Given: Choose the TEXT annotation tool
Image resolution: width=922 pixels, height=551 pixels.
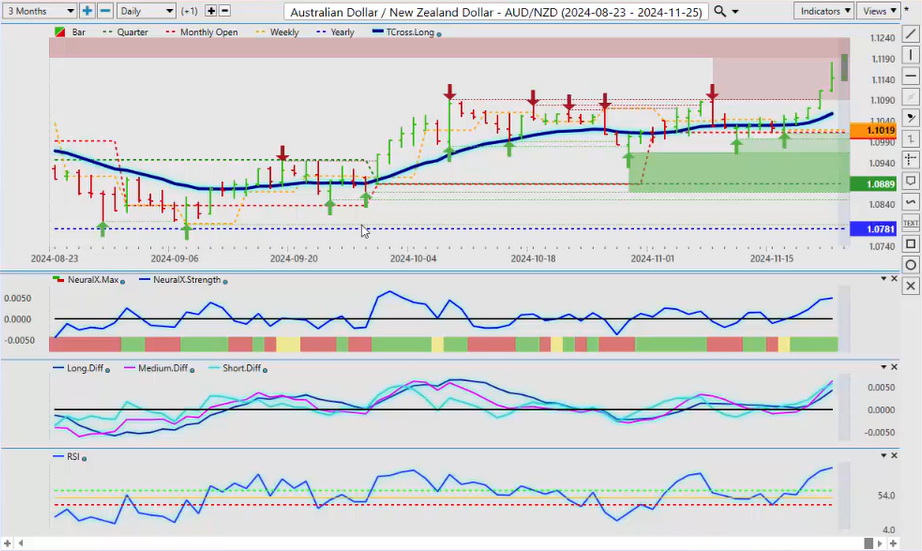Looking at the screenshot, I should (910, 223).
